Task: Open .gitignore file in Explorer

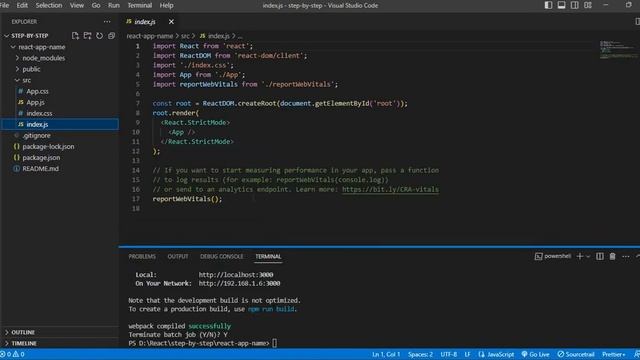Action: (x=36, y=135)
